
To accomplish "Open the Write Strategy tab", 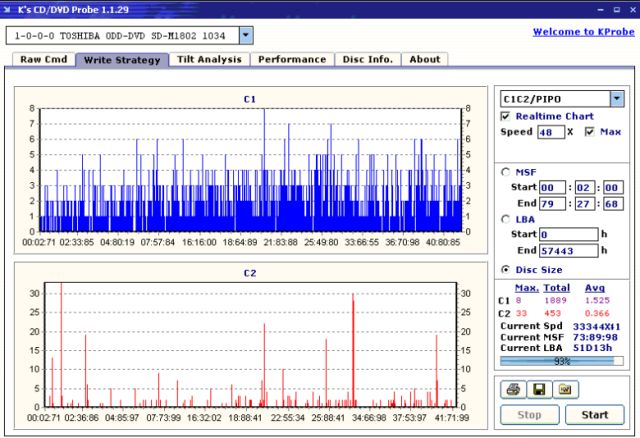I will point(122,60).
